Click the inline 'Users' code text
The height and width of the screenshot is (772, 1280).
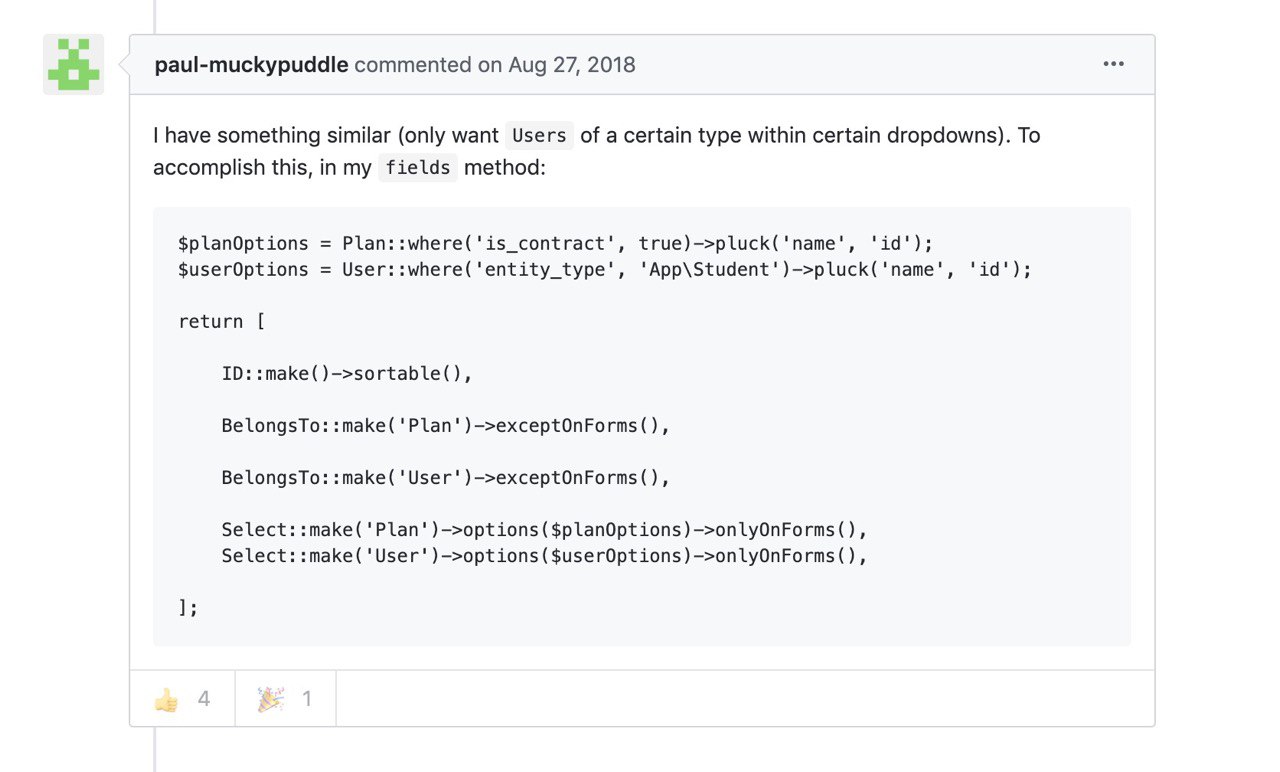pos(539,135)
